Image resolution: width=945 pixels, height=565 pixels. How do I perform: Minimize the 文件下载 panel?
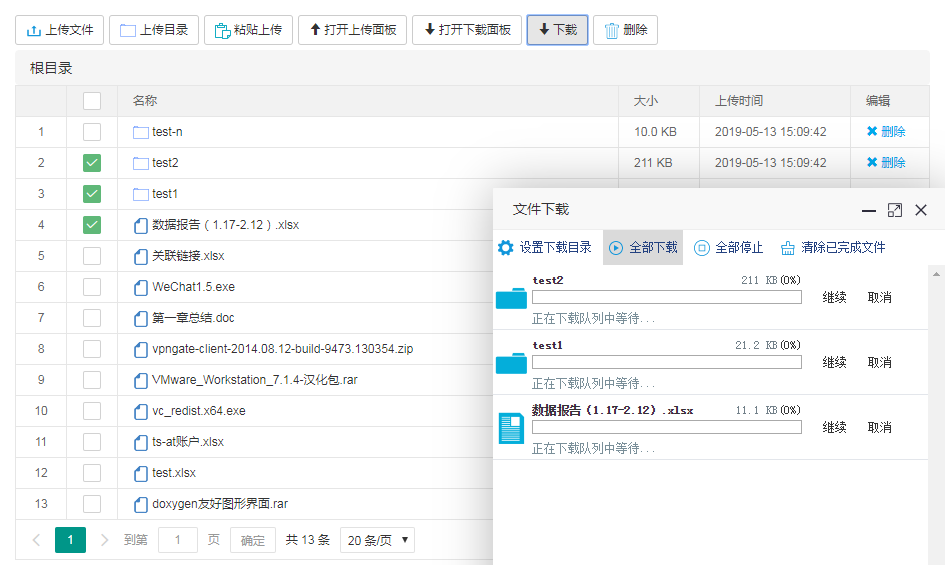tap(868, 210)
